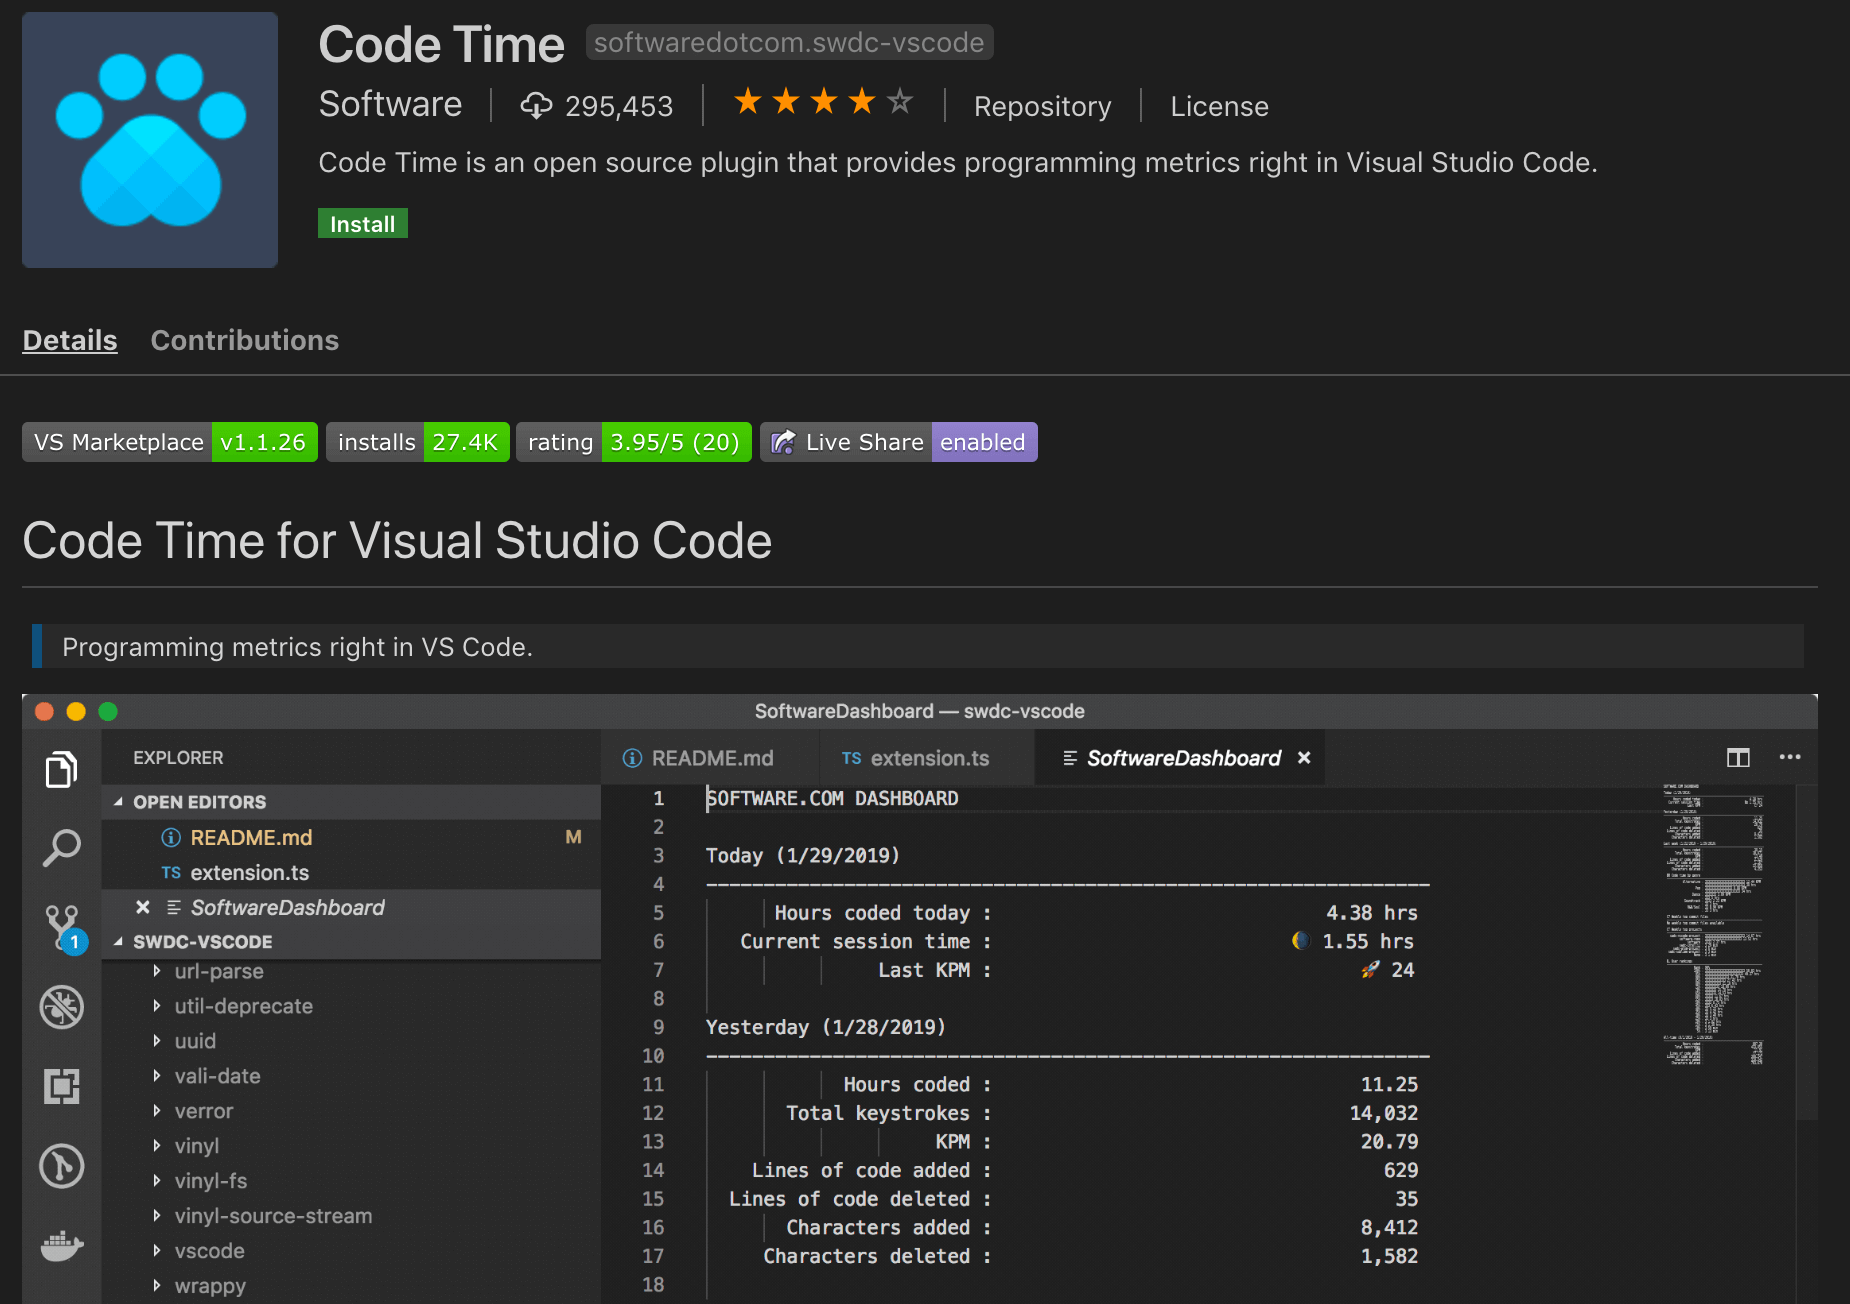
Task: Open the Debug no-bug icon in activity bar
Action: [61, 1007]
